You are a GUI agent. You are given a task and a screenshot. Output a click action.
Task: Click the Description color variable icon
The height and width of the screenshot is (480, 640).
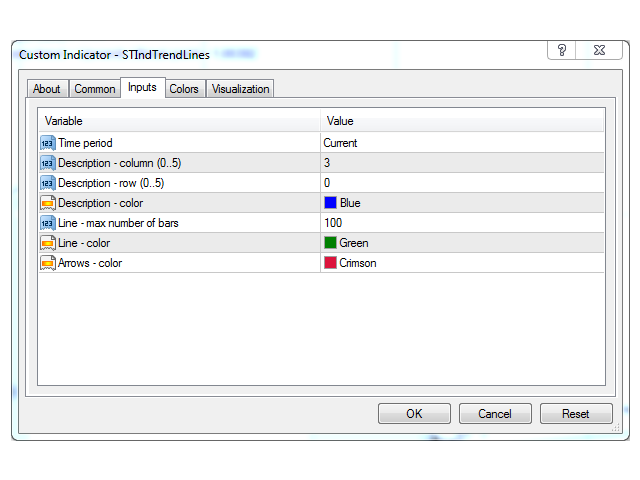tap(48, 203)
